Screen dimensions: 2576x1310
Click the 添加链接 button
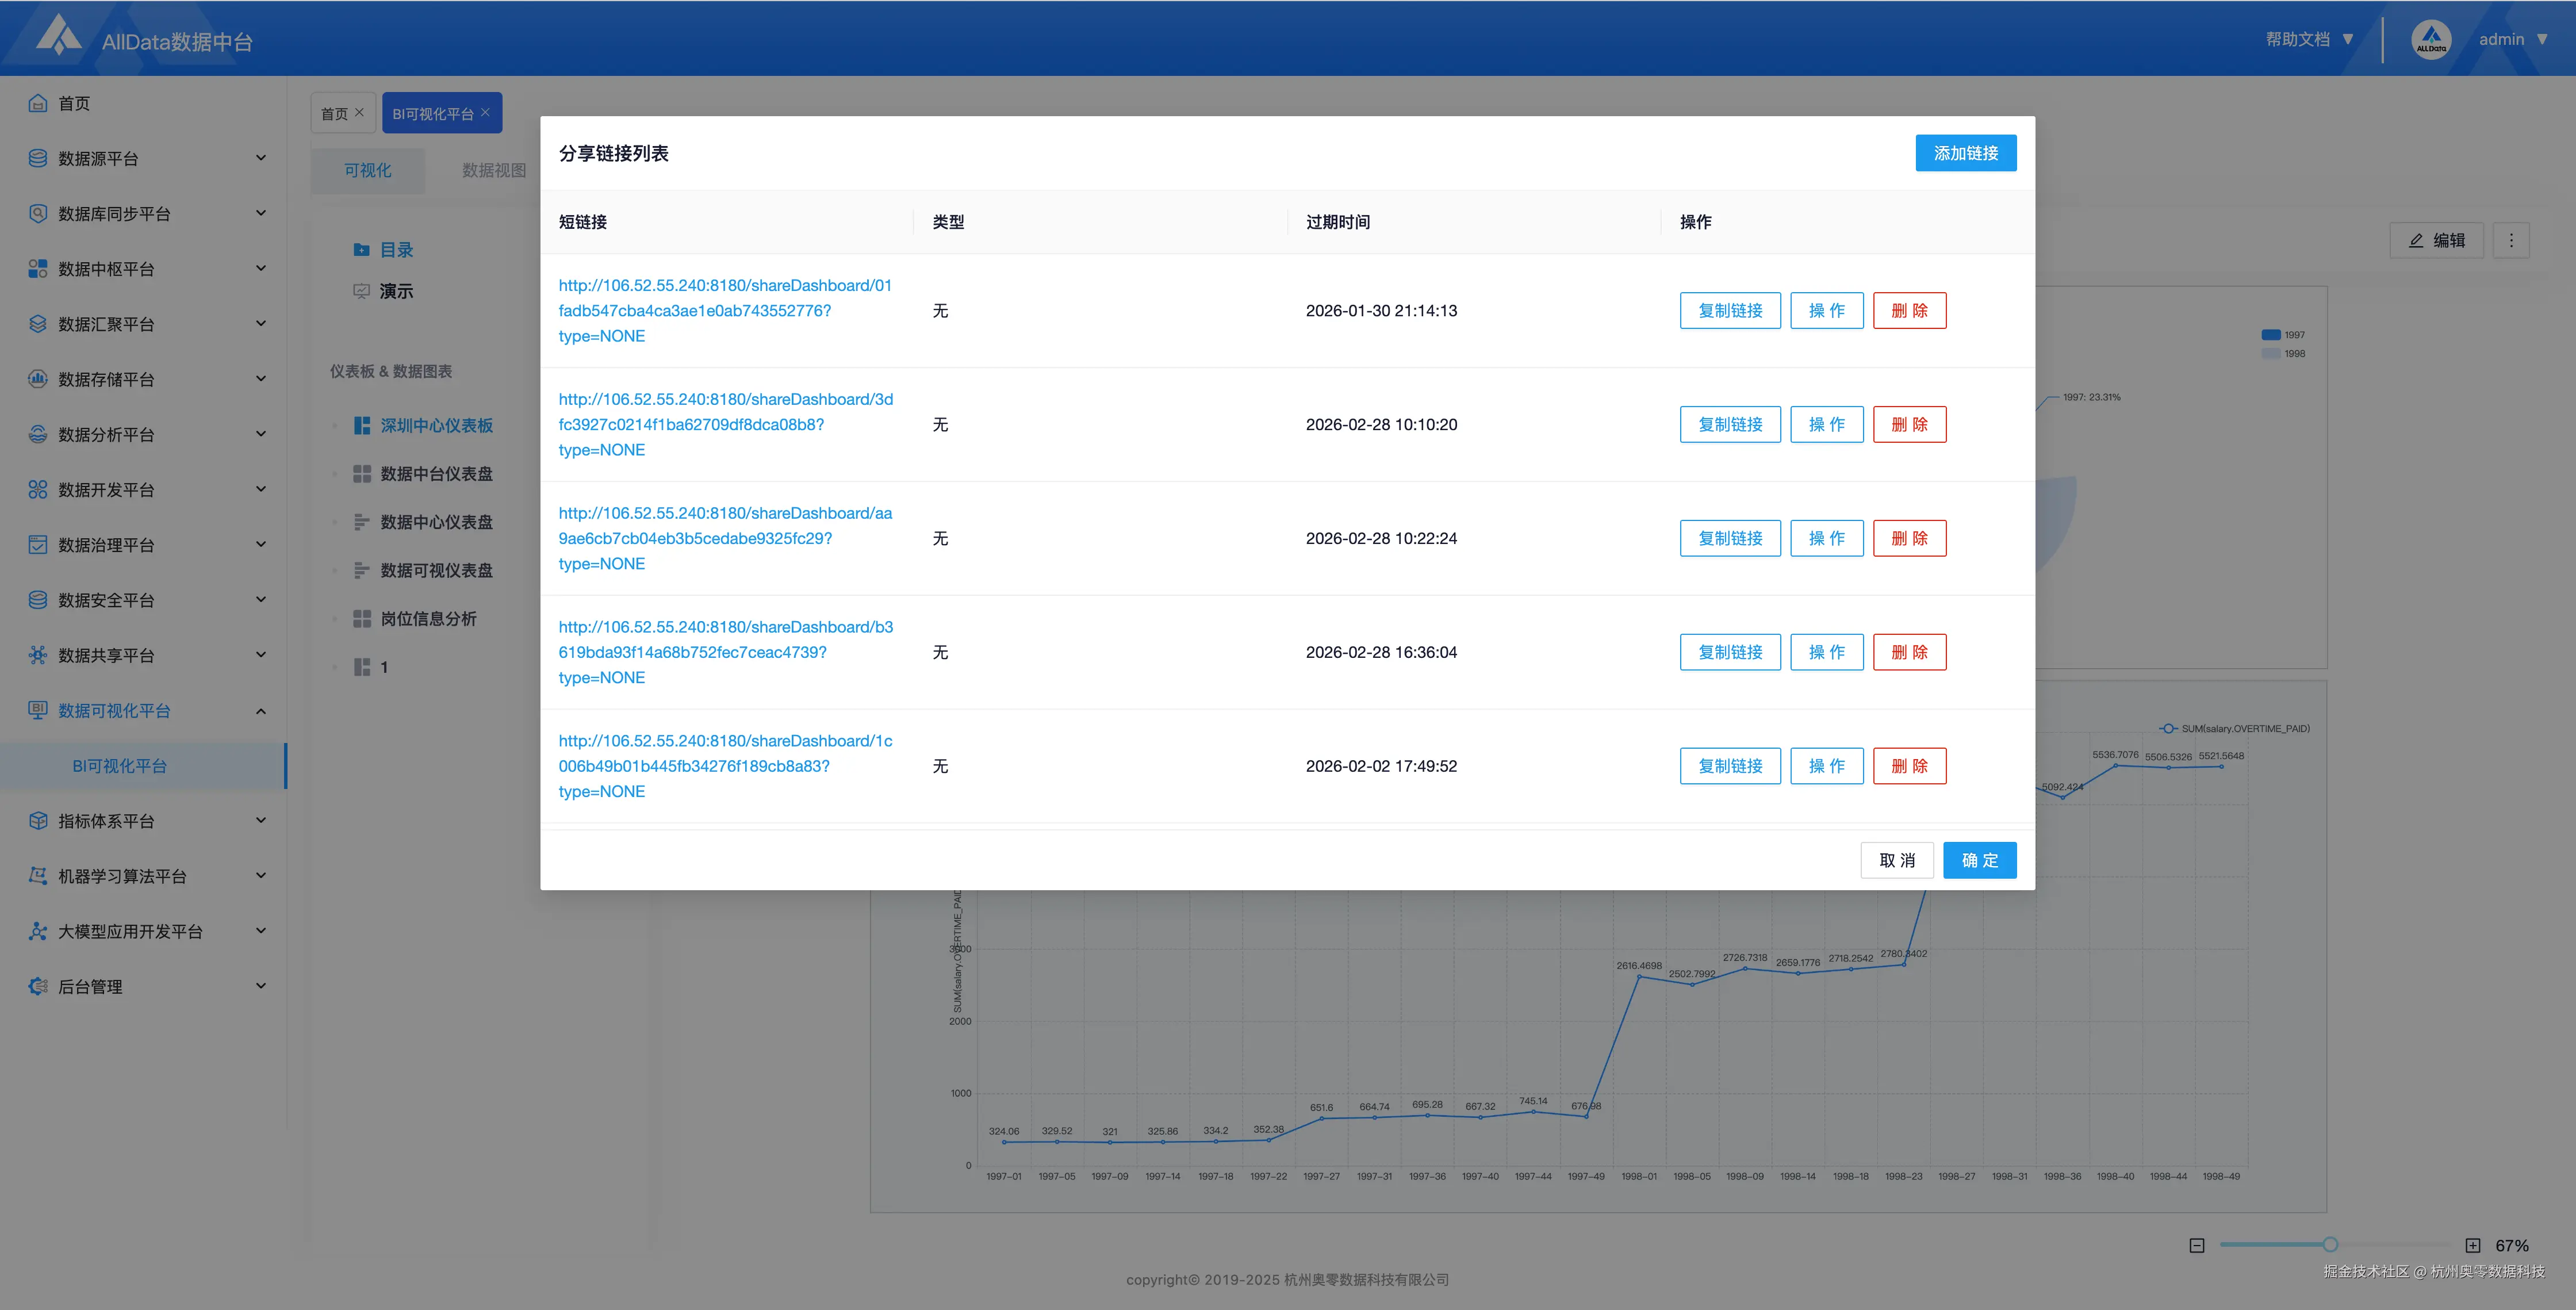coord(1965,153)
